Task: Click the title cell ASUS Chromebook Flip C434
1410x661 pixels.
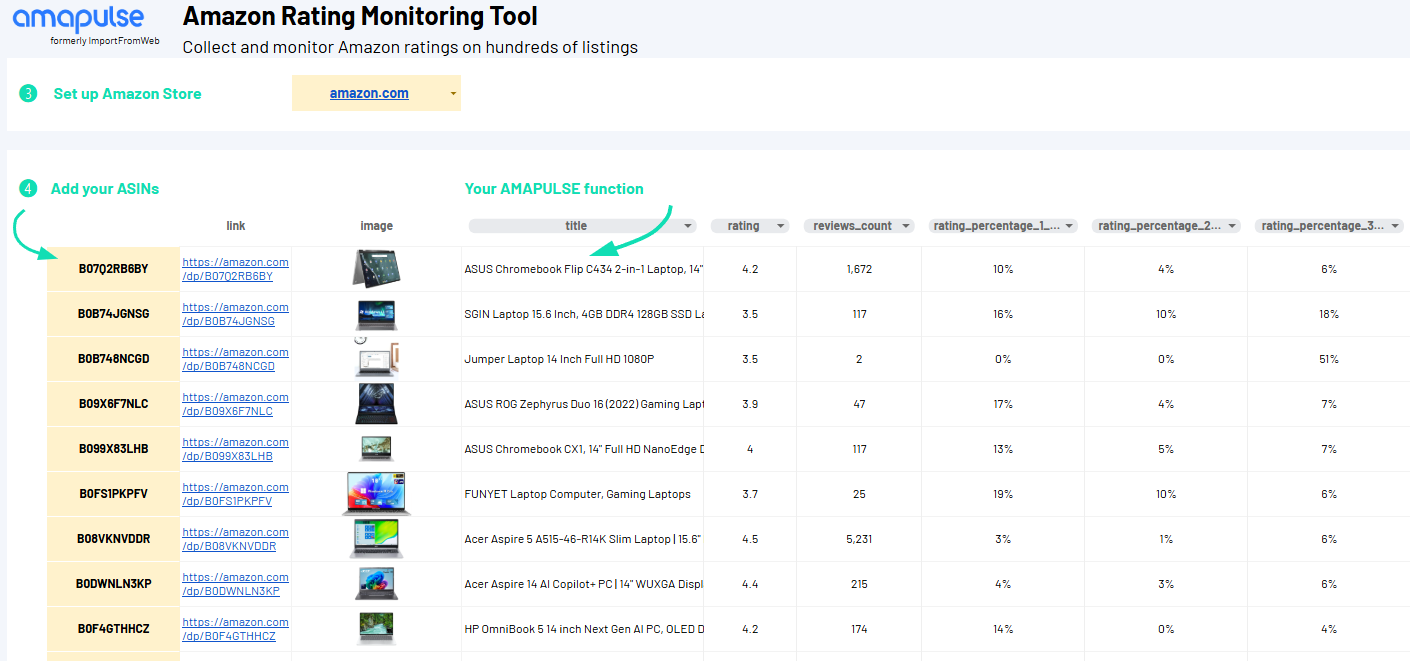Action: point(583,269)
